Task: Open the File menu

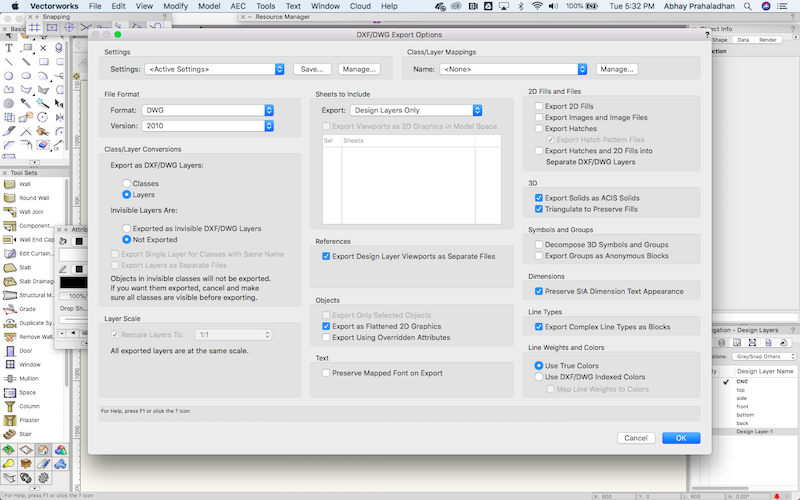Action: pyautogui.click(x=95, y=6)
